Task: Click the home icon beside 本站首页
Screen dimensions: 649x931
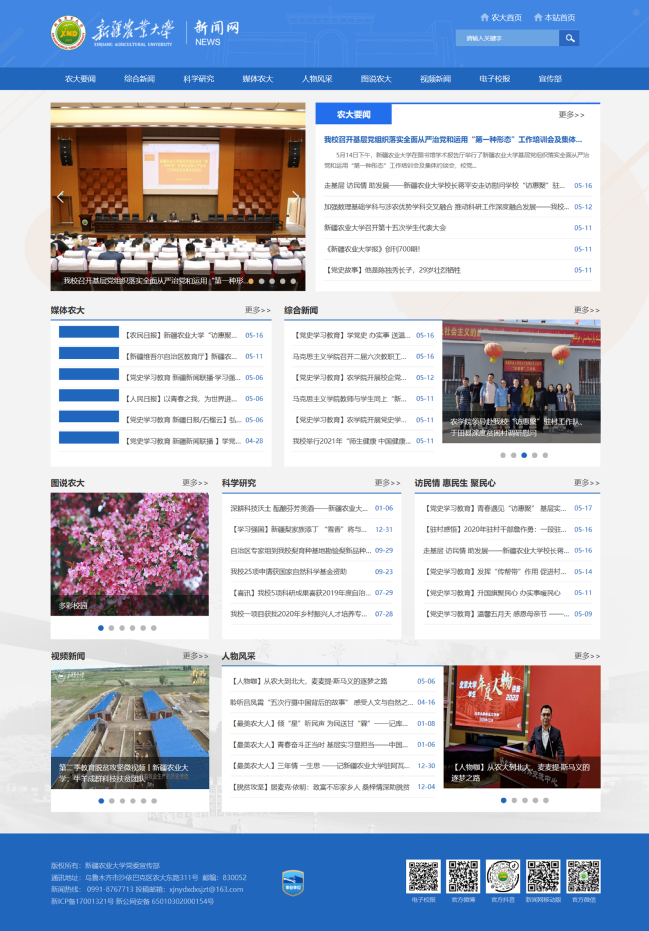Action: [x=538, y=17]
